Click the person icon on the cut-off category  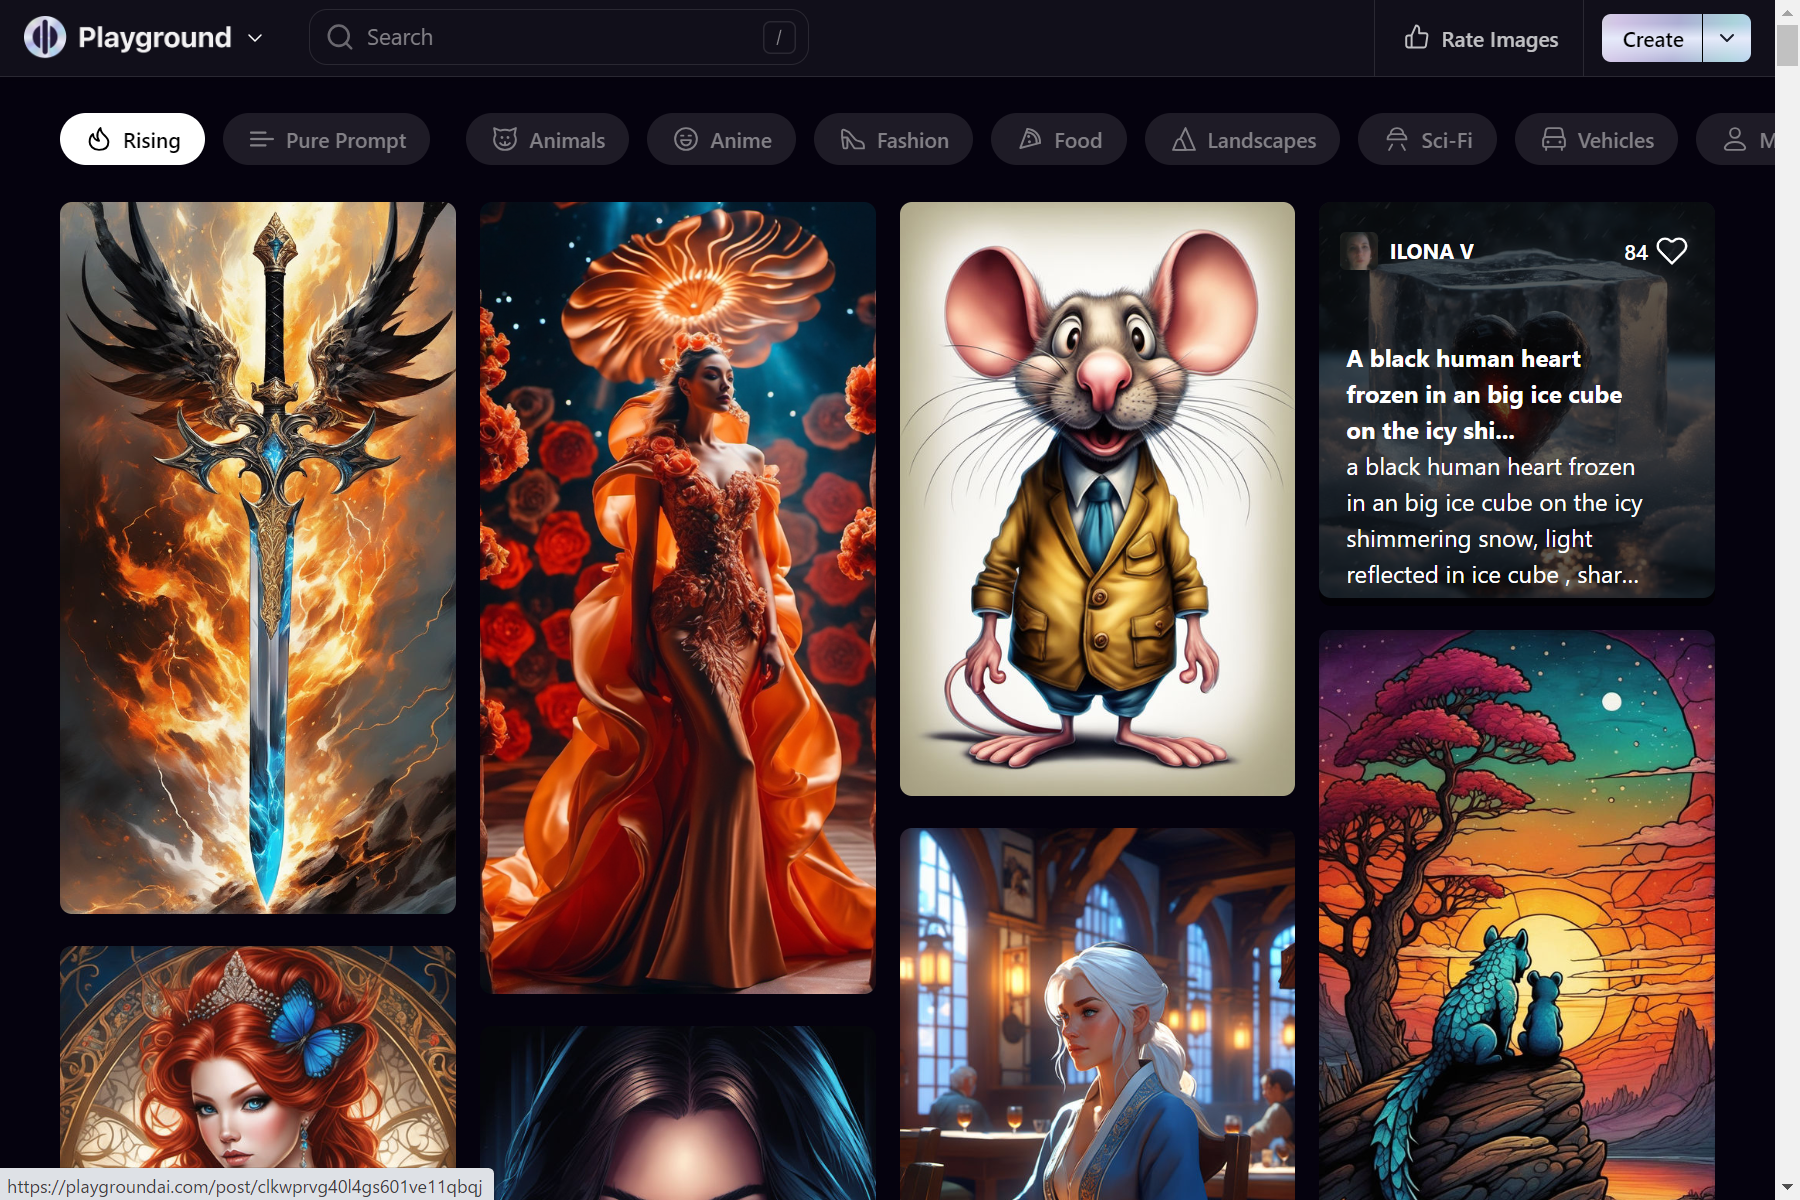[1735, 139]
